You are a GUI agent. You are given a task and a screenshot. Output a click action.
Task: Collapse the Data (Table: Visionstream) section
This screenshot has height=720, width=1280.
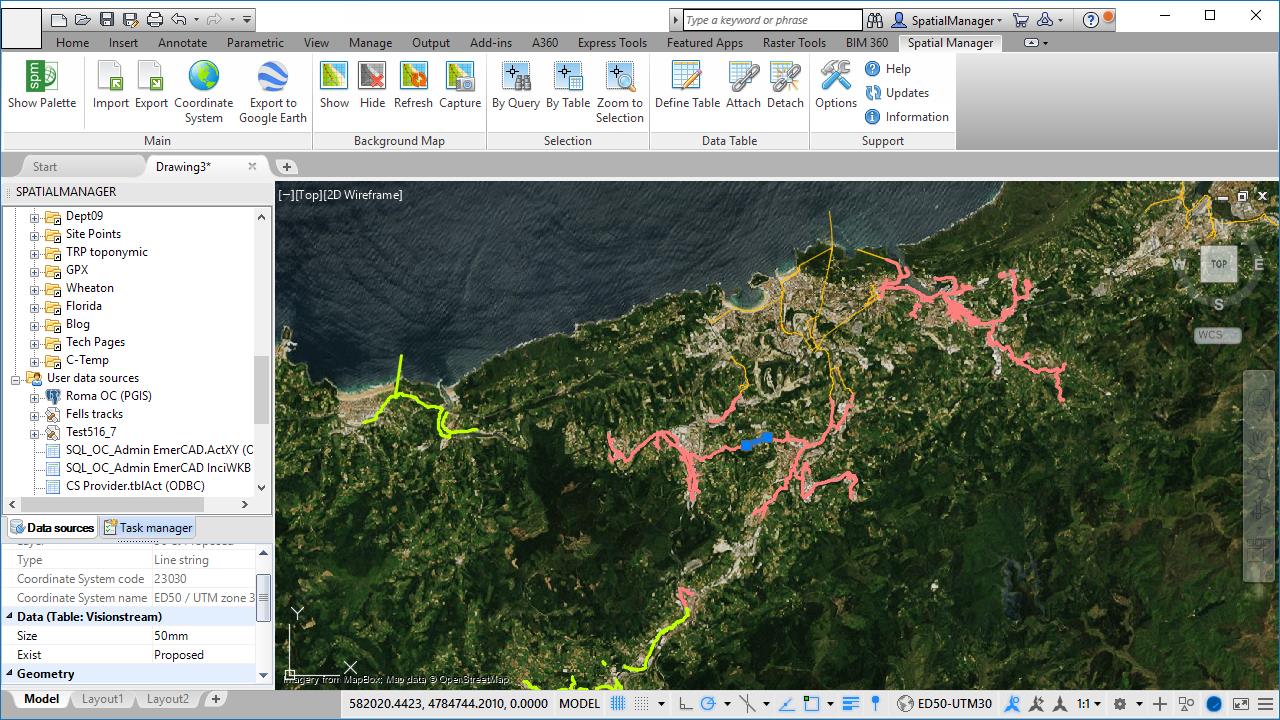(10, 617)
